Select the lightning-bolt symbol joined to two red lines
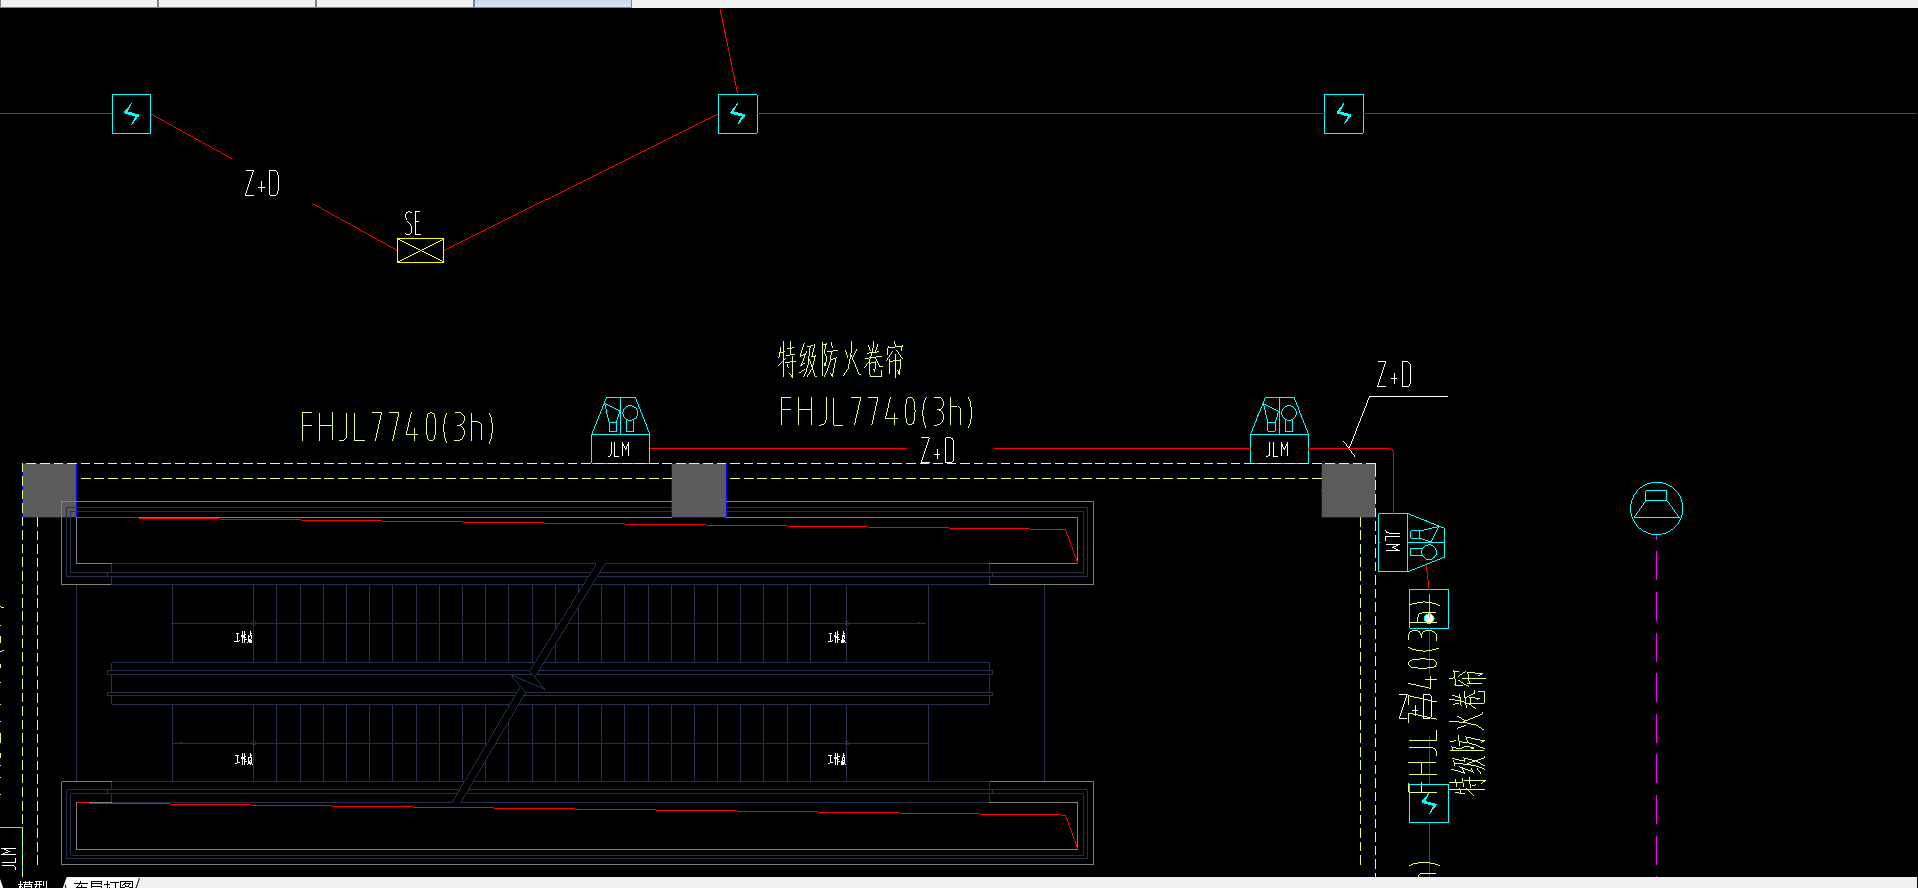This screenshot has height=888, width=1918. click(738, 114)
